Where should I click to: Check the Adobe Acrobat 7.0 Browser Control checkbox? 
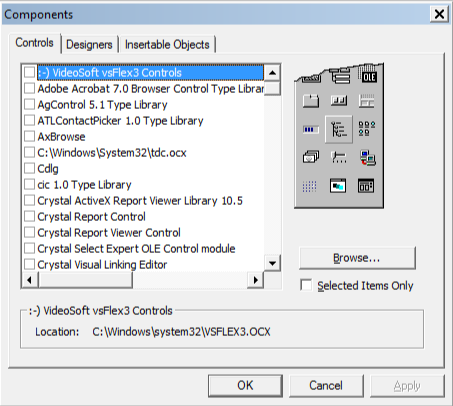coord(30,88)
